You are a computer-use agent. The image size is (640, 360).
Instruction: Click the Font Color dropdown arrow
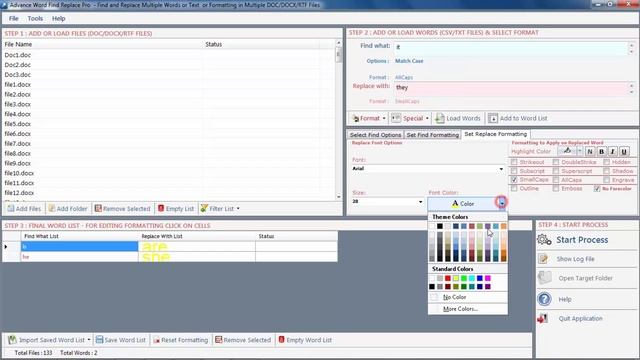tap(502, 202)
